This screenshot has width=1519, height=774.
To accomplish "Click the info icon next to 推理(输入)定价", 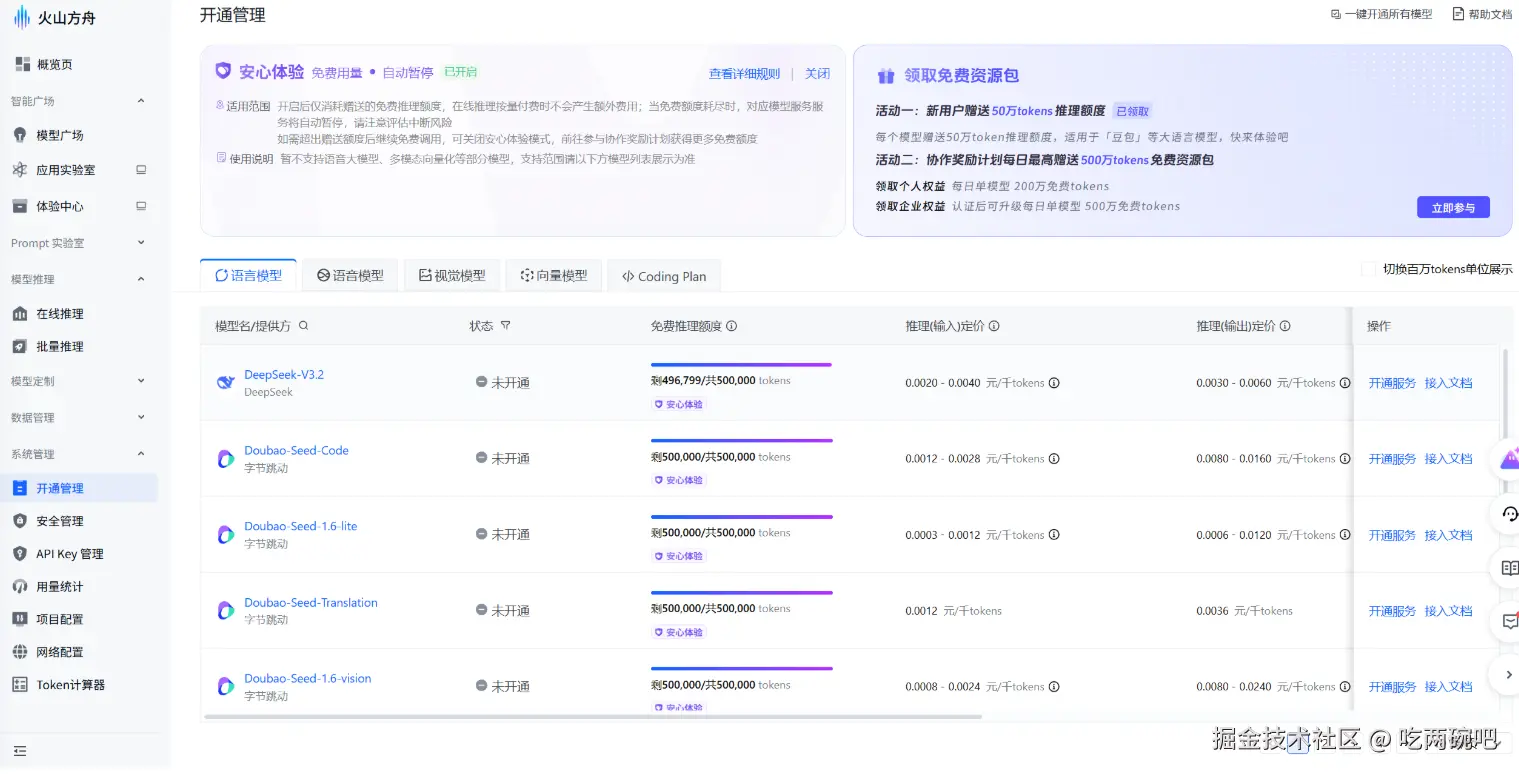I will coord(994,326).
